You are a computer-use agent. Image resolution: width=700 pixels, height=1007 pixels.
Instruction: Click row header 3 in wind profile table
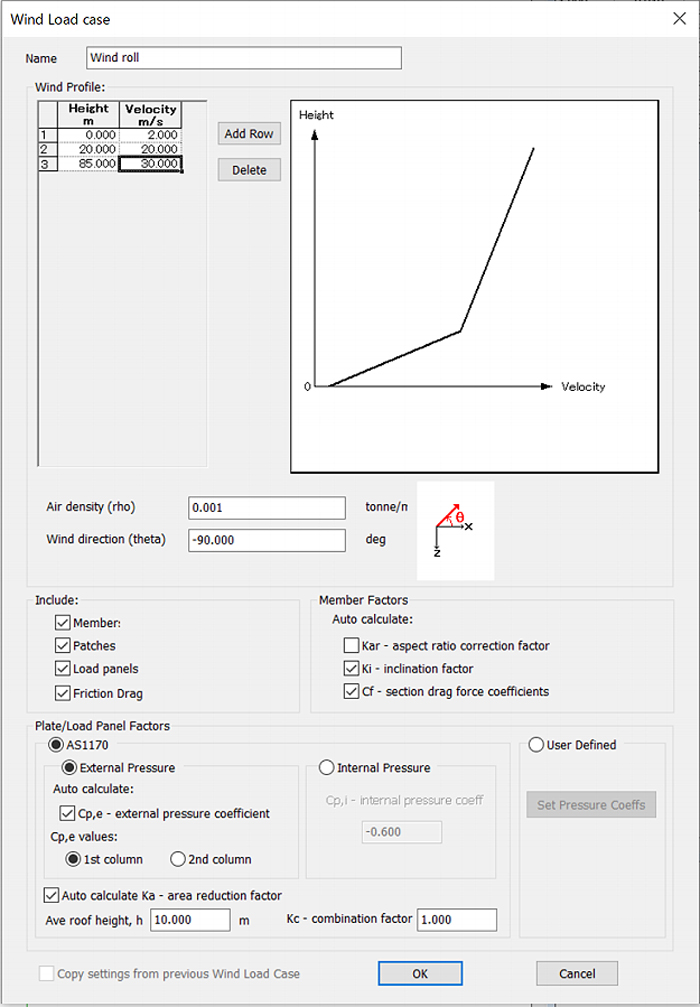coord(48,164)
